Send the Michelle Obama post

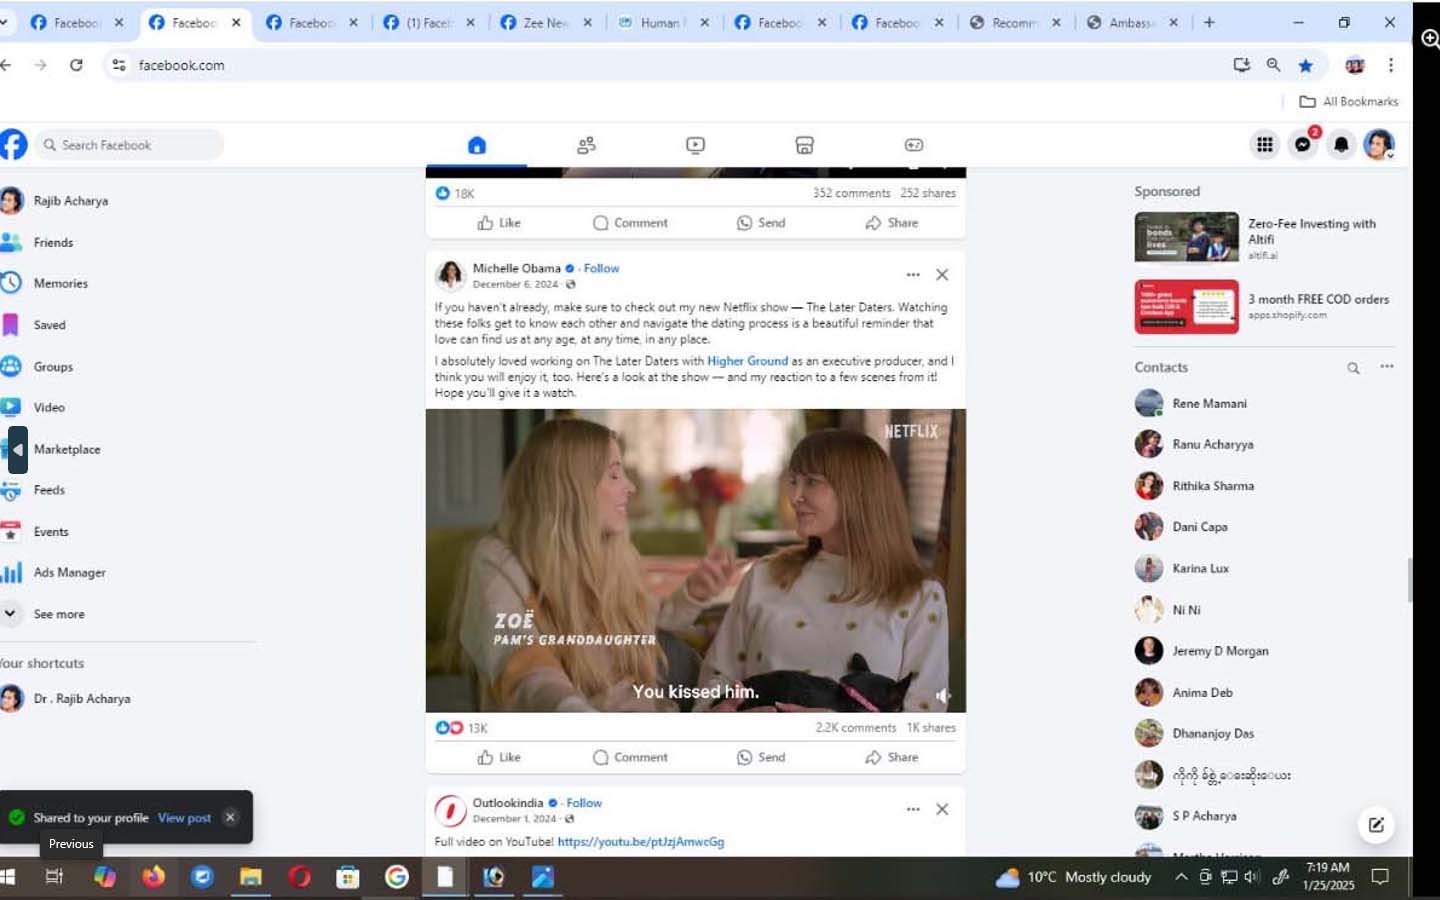click(x=761, y=757)
